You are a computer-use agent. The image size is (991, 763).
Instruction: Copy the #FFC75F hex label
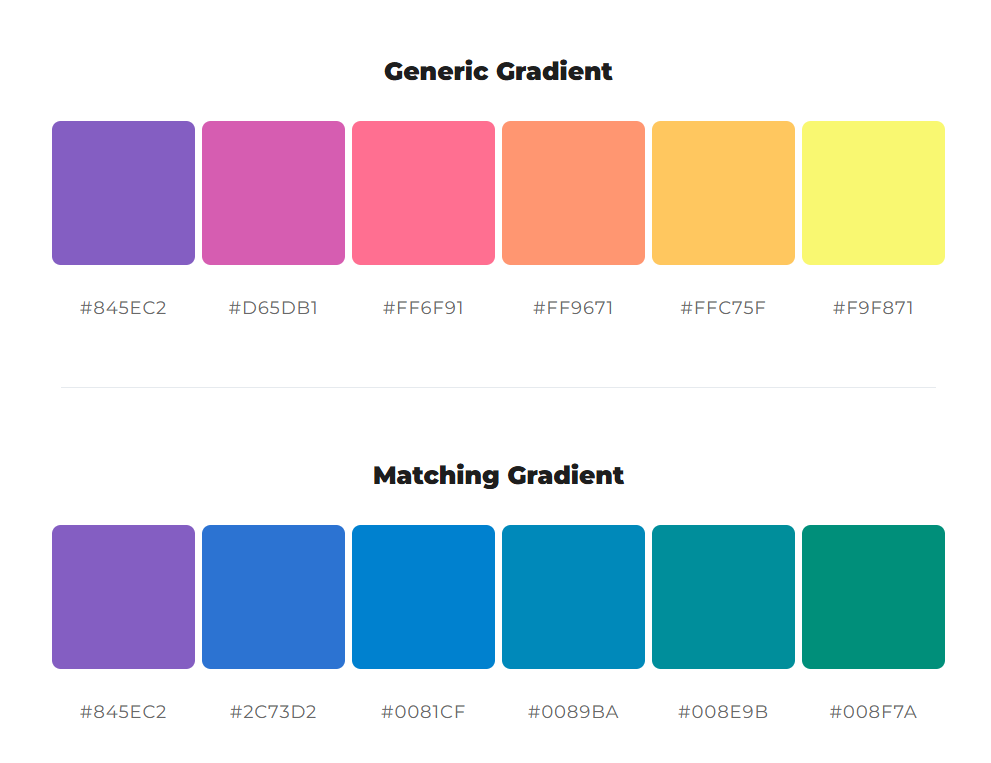coord(723,308)
